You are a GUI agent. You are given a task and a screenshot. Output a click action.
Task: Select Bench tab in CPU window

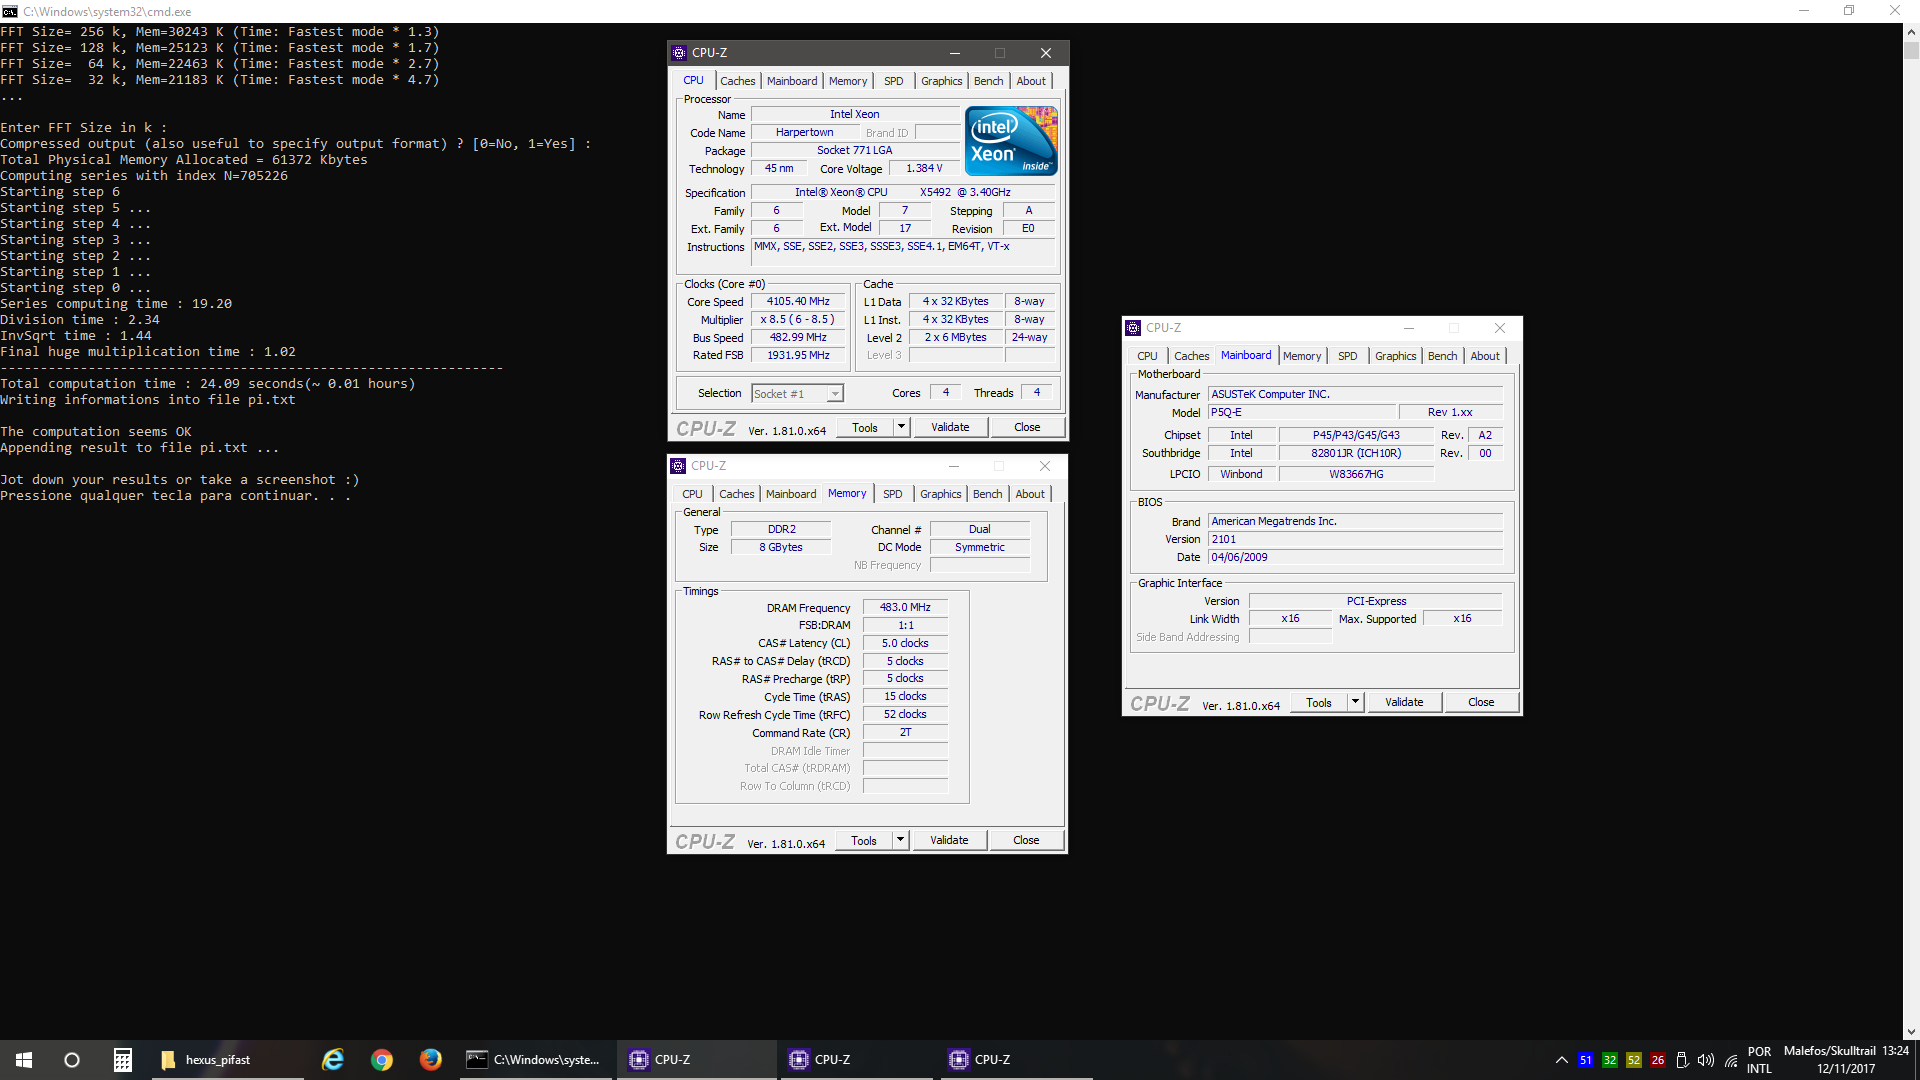988,81
